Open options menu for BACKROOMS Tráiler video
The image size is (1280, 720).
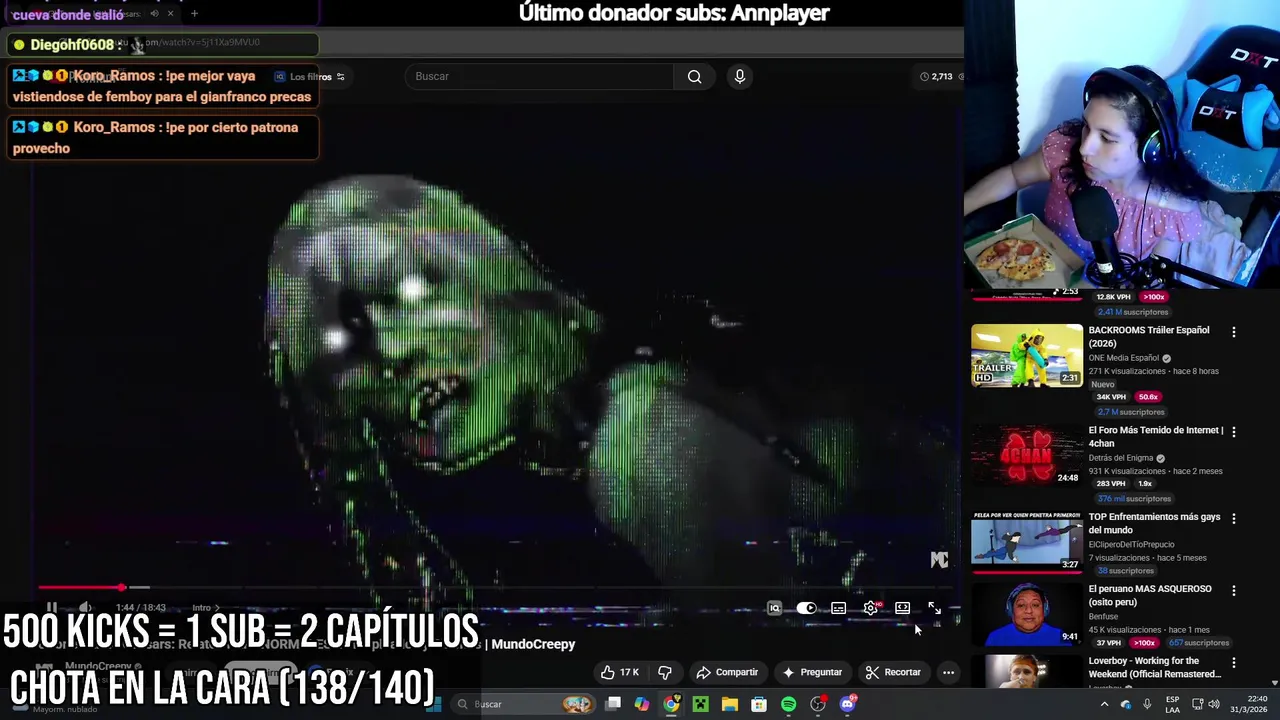click(x=1233, y=332)
